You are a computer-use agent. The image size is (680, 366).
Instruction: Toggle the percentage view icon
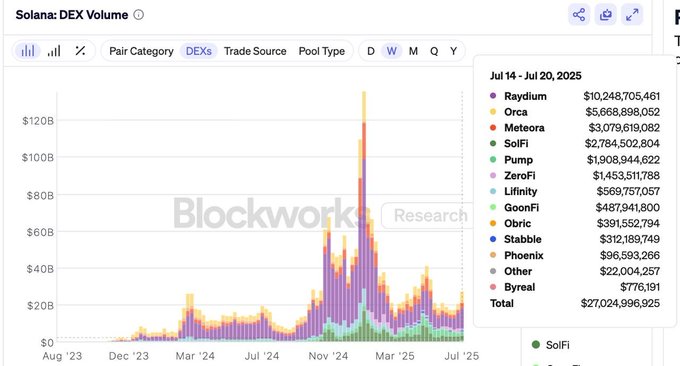pos(80,51)
